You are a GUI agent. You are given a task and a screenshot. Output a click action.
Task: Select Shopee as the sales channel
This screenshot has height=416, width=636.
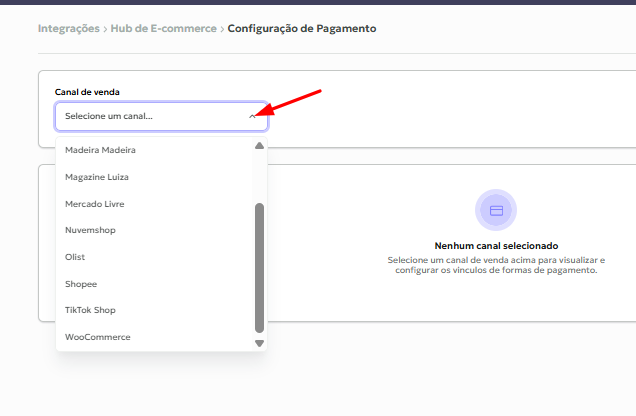coord(154,284)
